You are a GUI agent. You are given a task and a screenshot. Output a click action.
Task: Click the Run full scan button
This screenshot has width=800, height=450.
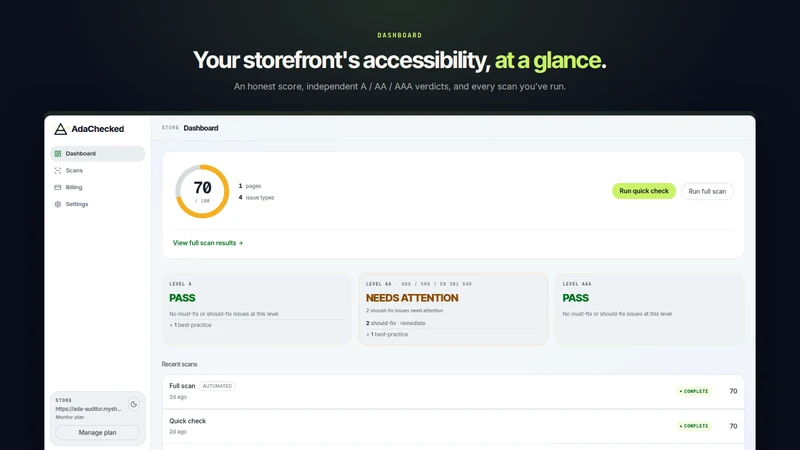pos(707,191)
